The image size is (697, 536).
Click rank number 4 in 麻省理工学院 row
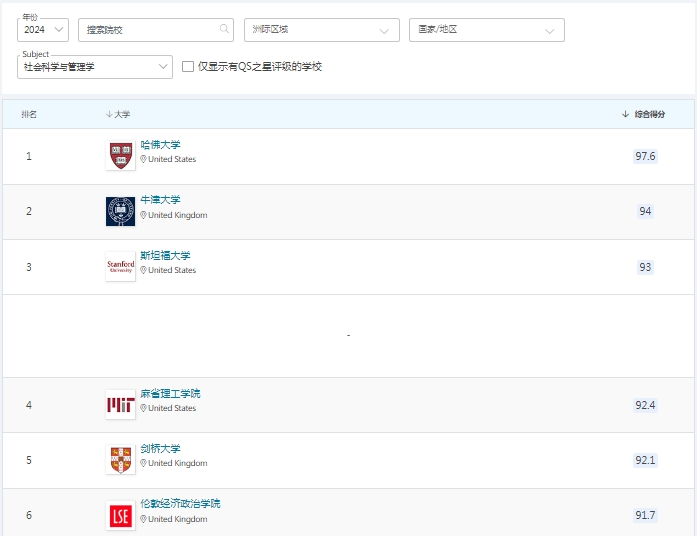[x=29, y=405]
